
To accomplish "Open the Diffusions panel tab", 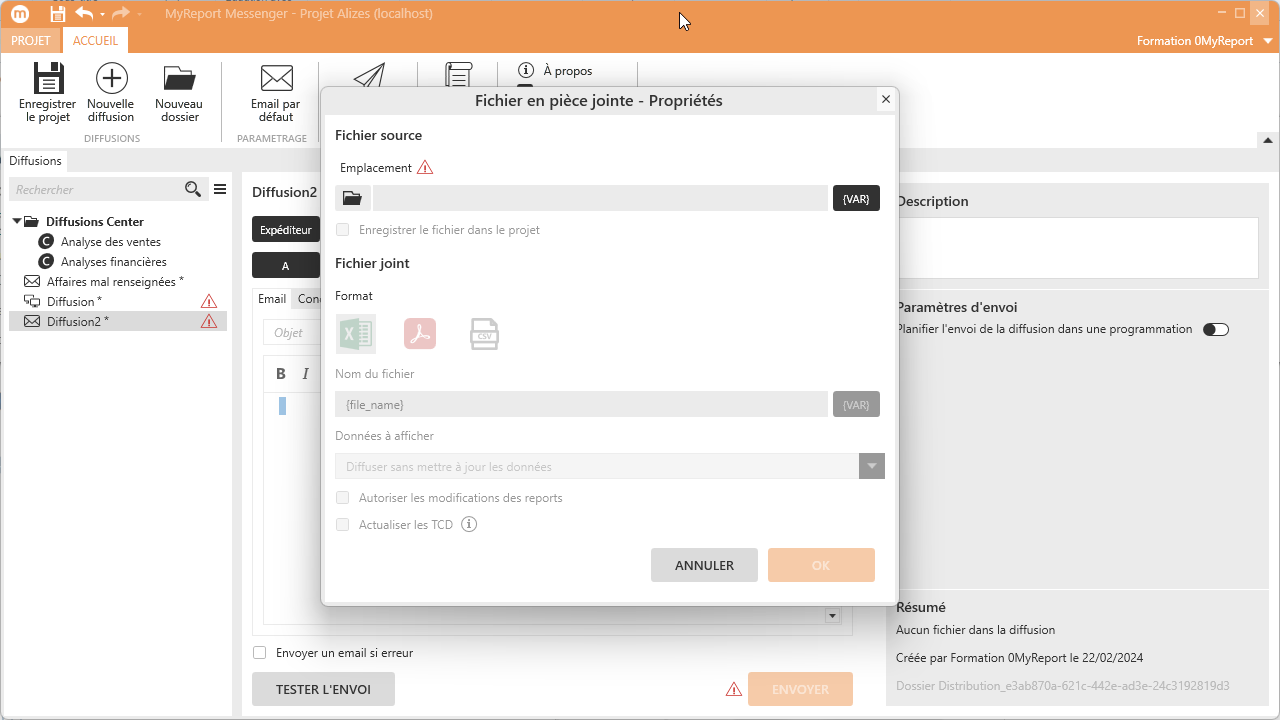I will (35, 161).
